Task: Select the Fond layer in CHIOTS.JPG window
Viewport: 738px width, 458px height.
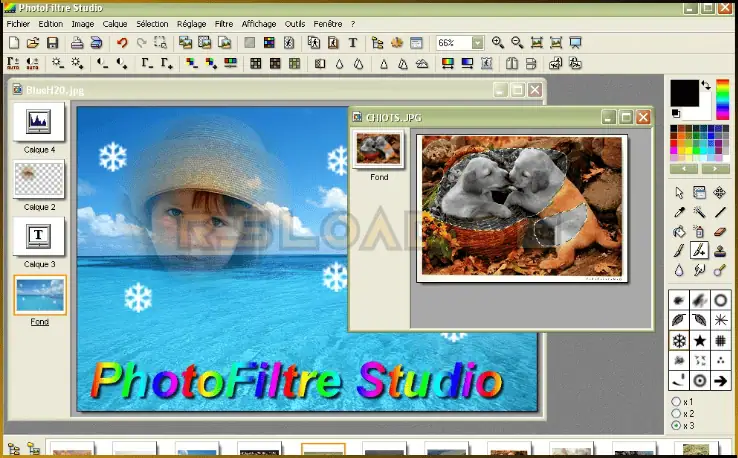Action: tap(379, 149)
